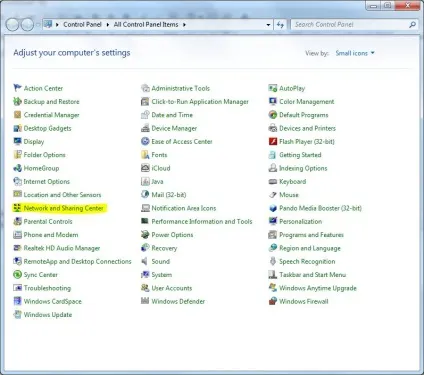Open Pando Media Booster (32-bit)
Image resolution: width=424 pixels, height=375 pixels.
coord(320,208)
